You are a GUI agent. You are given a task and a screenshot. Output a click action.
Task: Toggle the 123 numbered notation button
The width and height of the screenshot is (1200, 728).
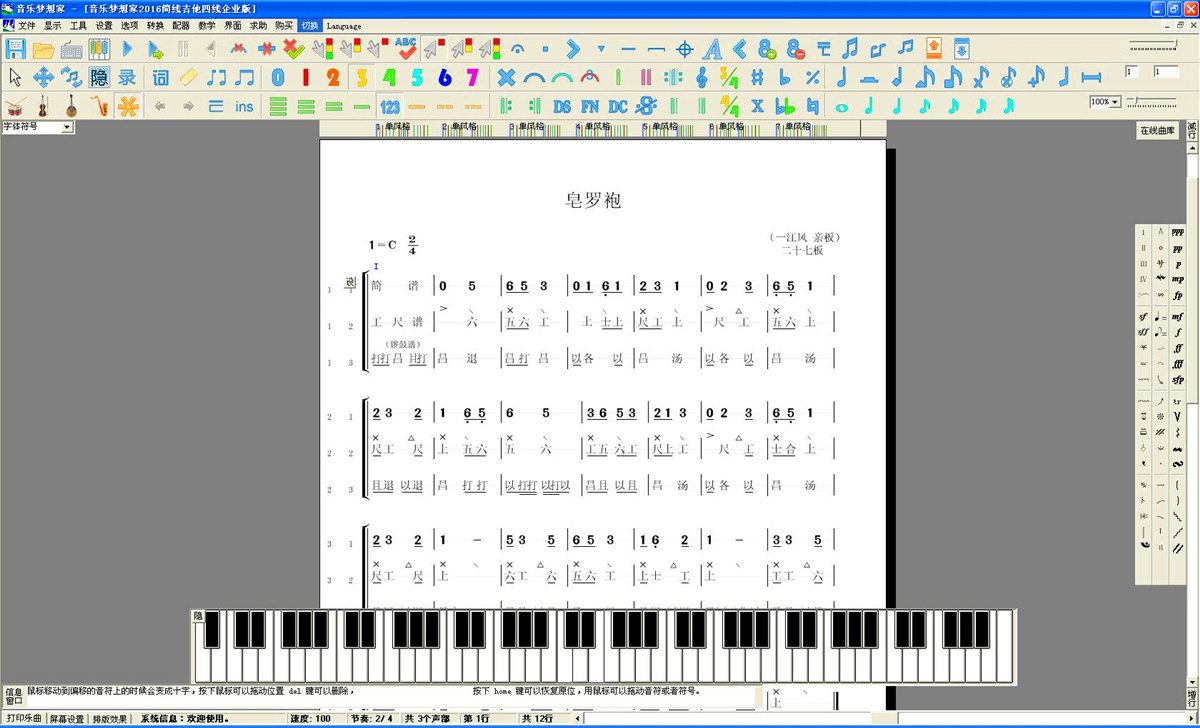pyautogui.click(x=390, y=107)
